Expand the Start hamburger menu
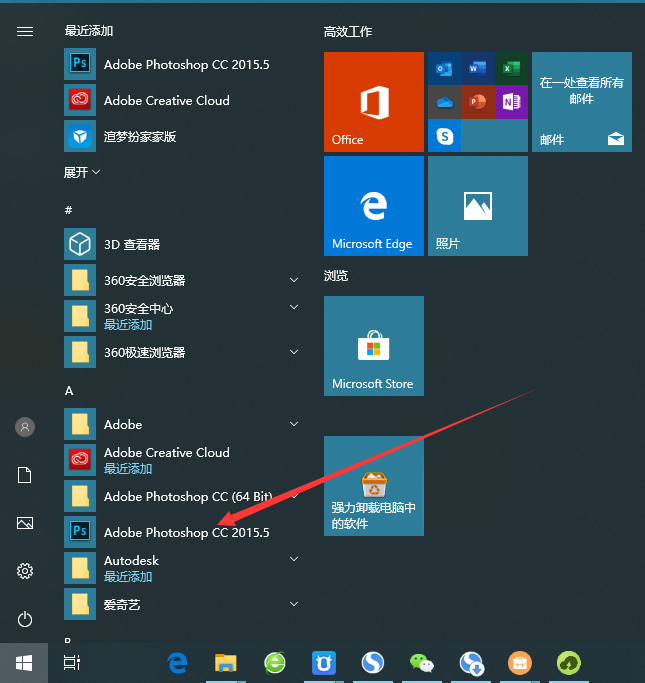The width and height of the screenshot is (645, 683). click(25, 31)
